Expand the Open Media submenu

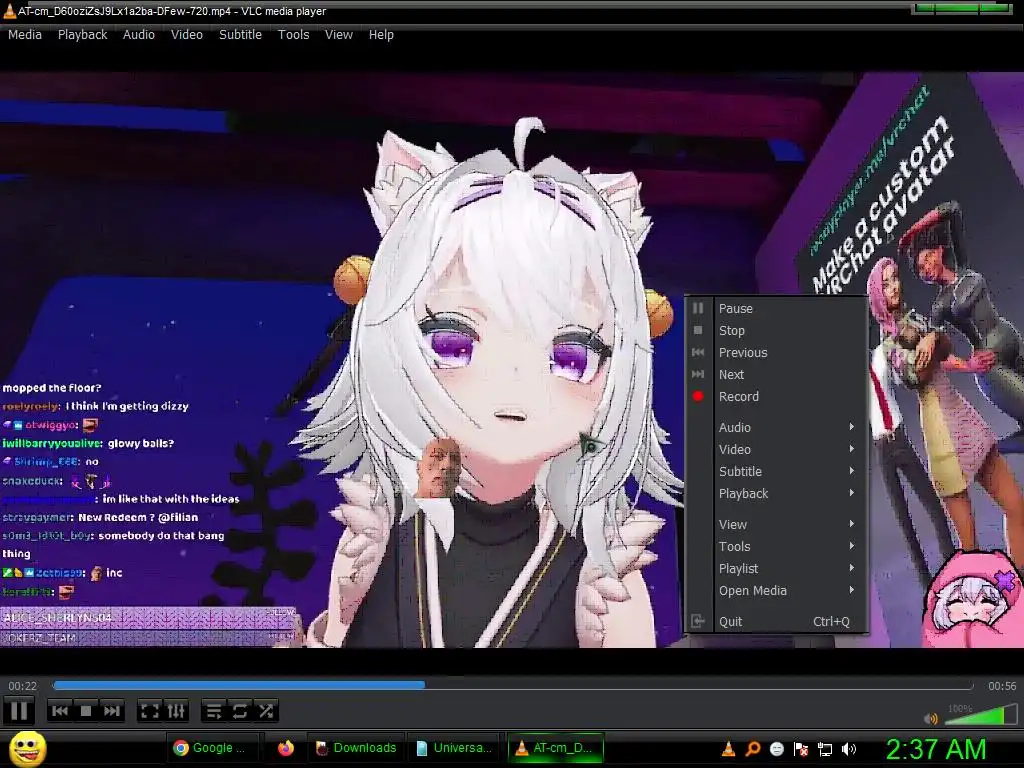click(776, 590)
